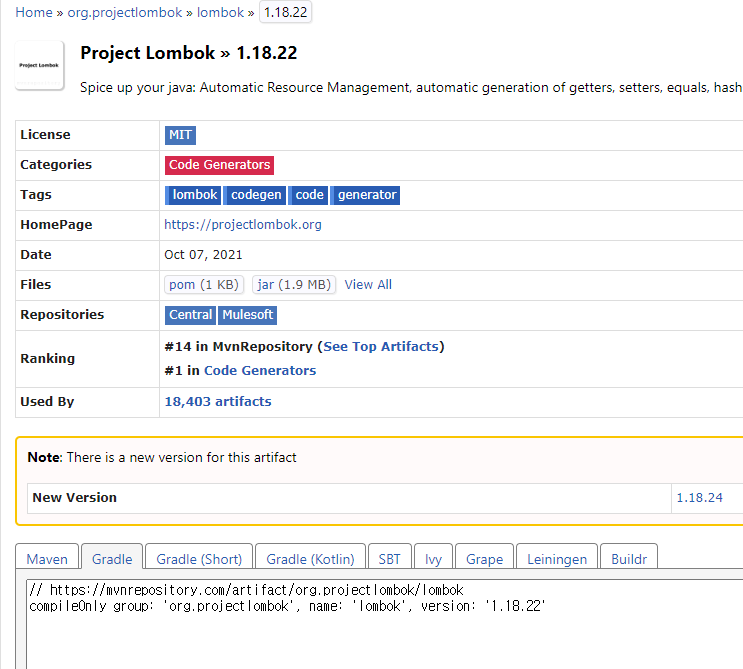743x669 pixels.
Task: Click See Top Artifacts link
Action: tap(381, 347)
